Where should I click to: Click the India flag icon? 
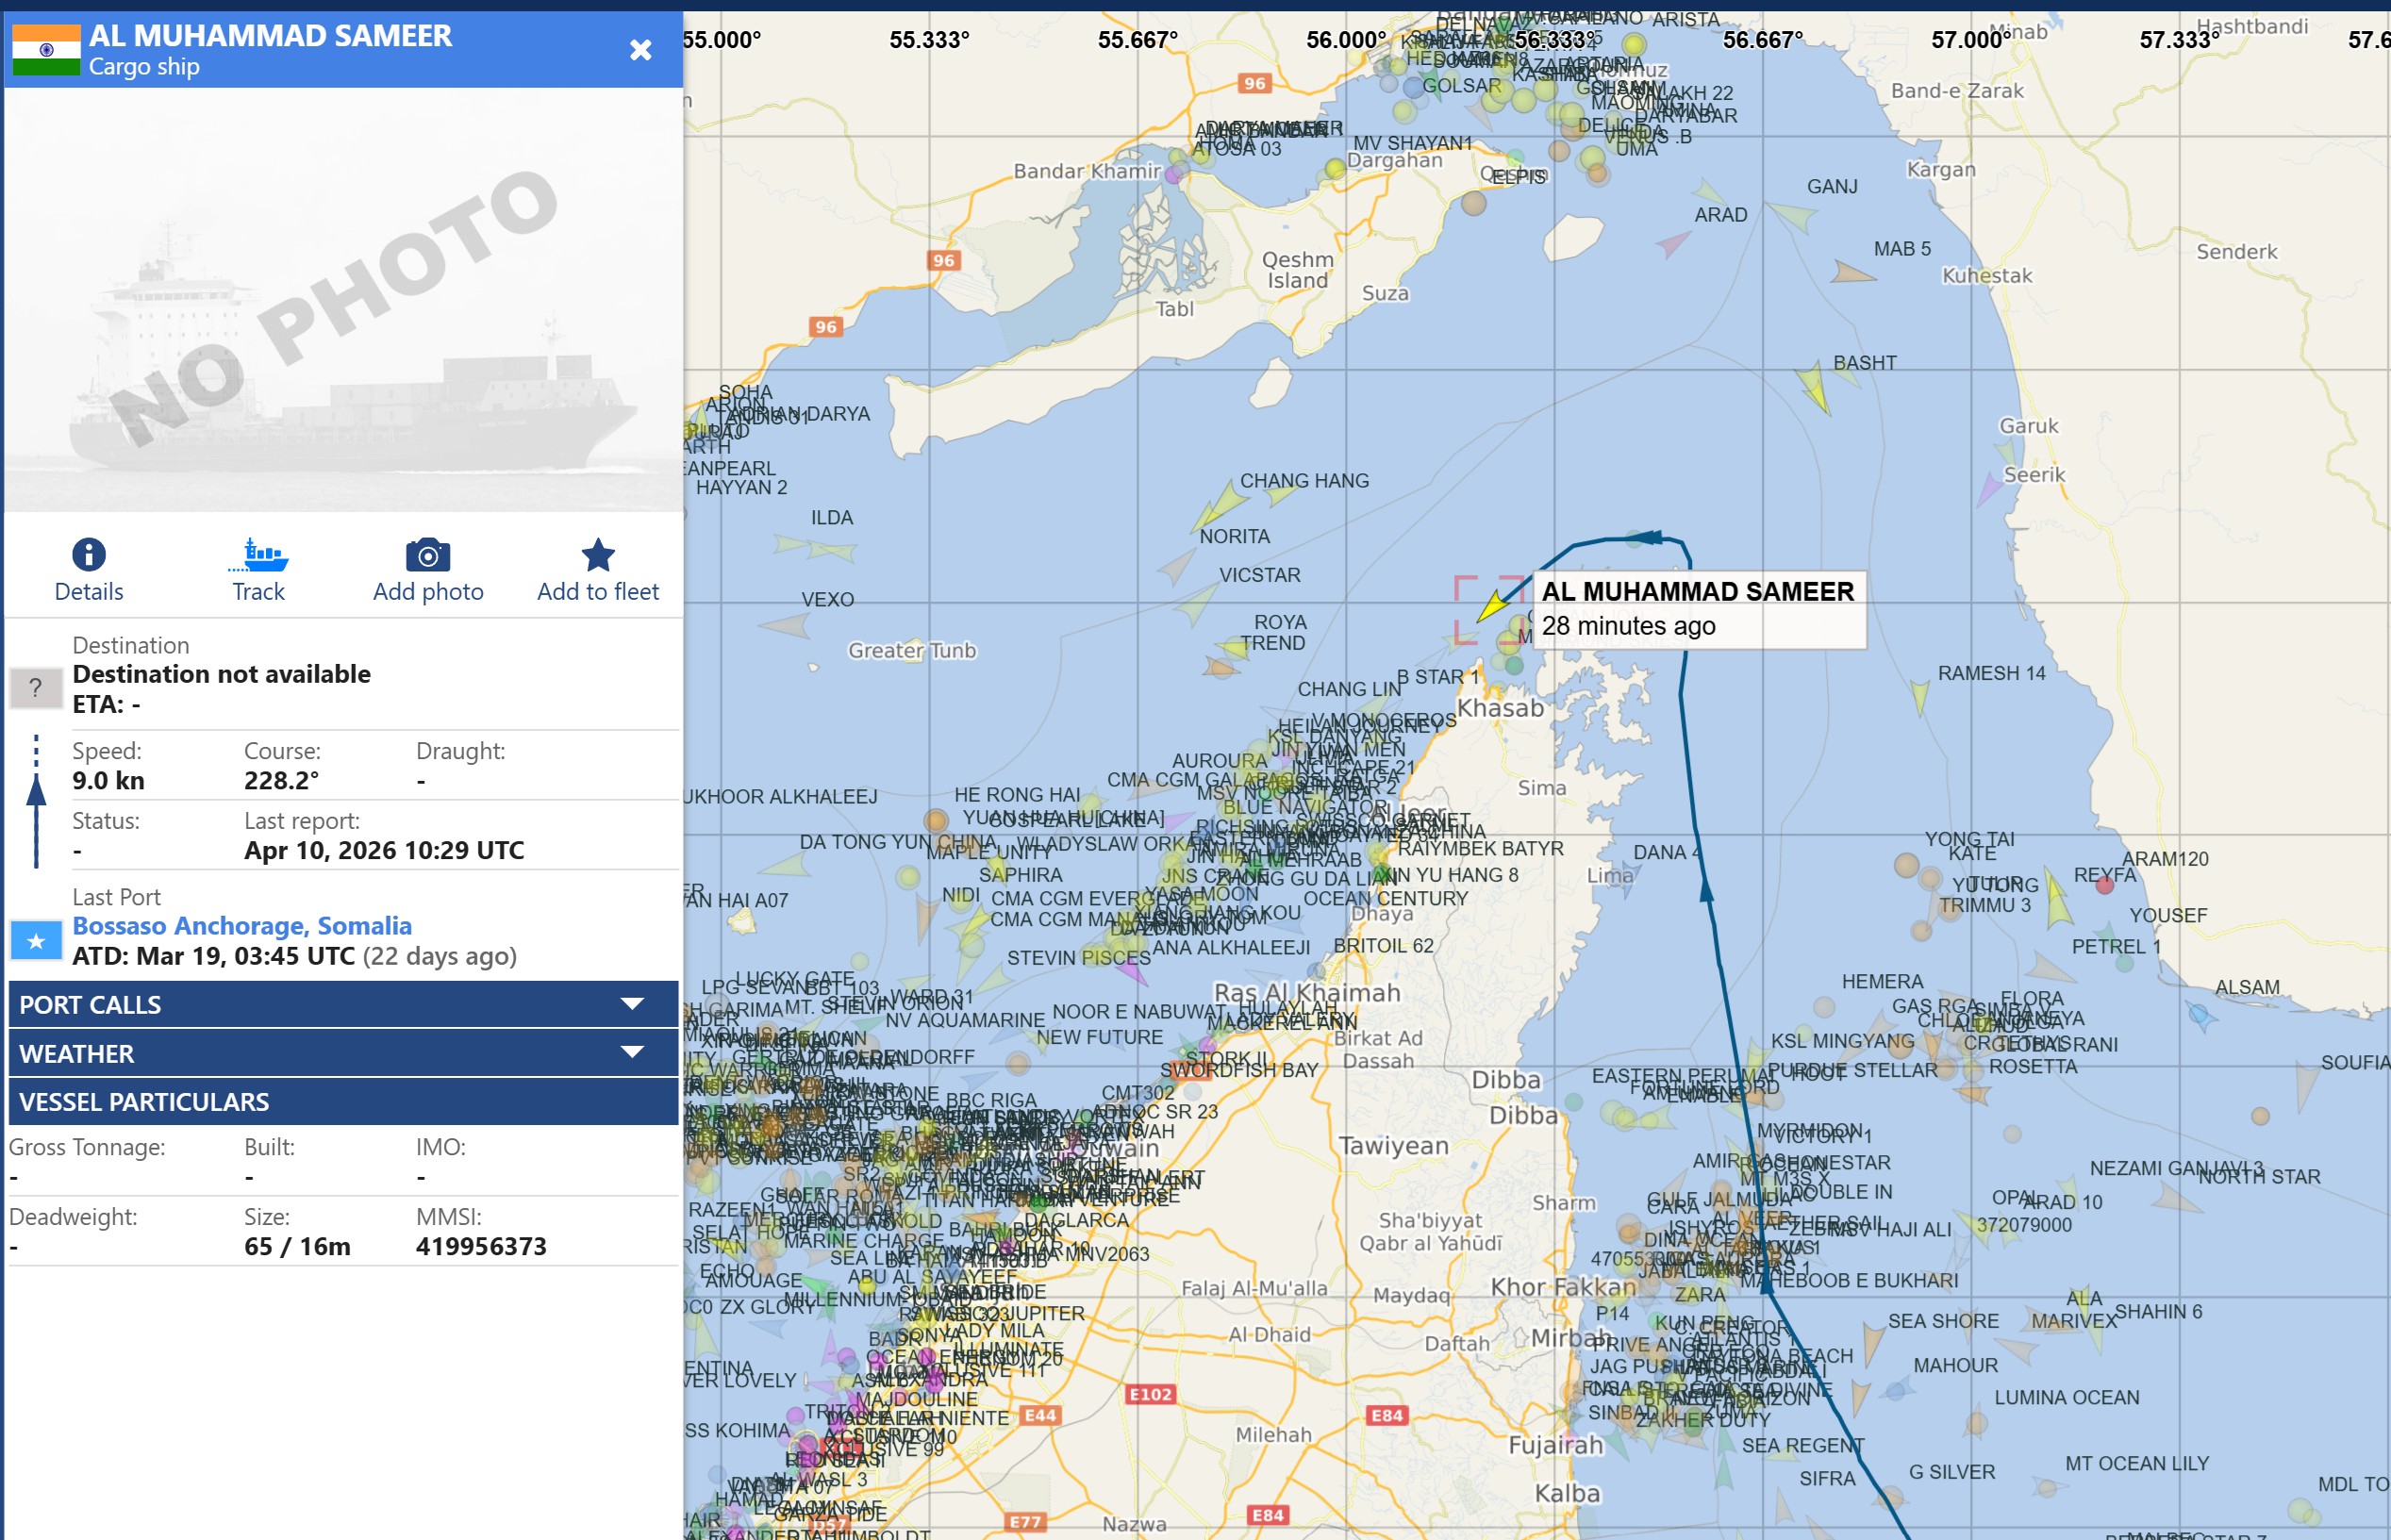(46, 50)
